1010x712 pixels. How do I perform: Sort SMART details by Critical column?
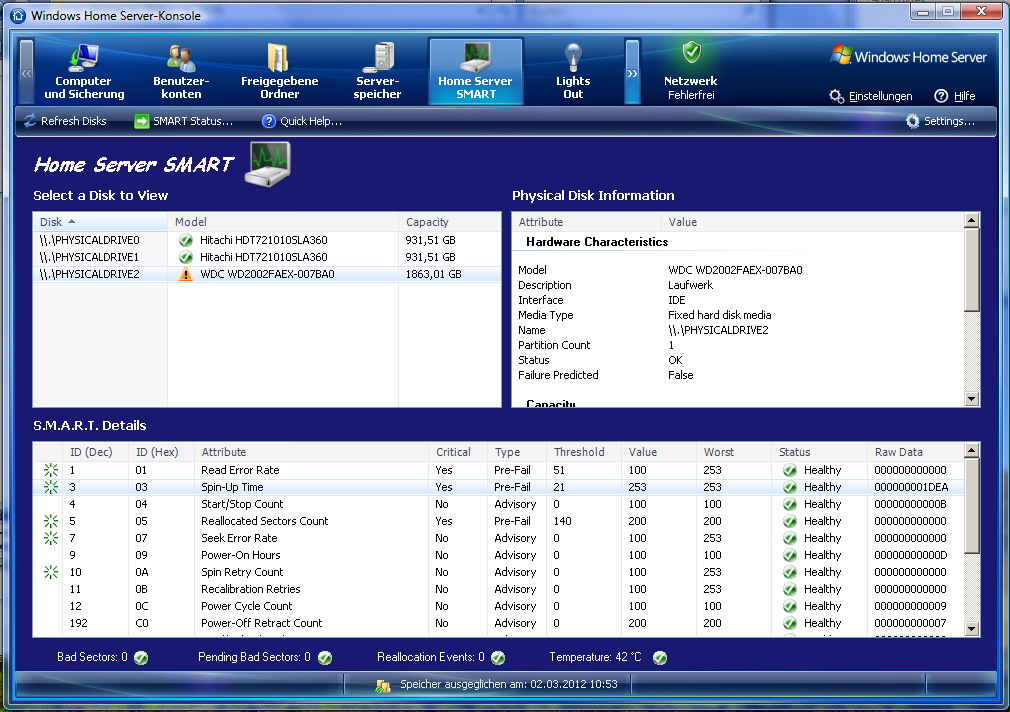tap(458, 452)
